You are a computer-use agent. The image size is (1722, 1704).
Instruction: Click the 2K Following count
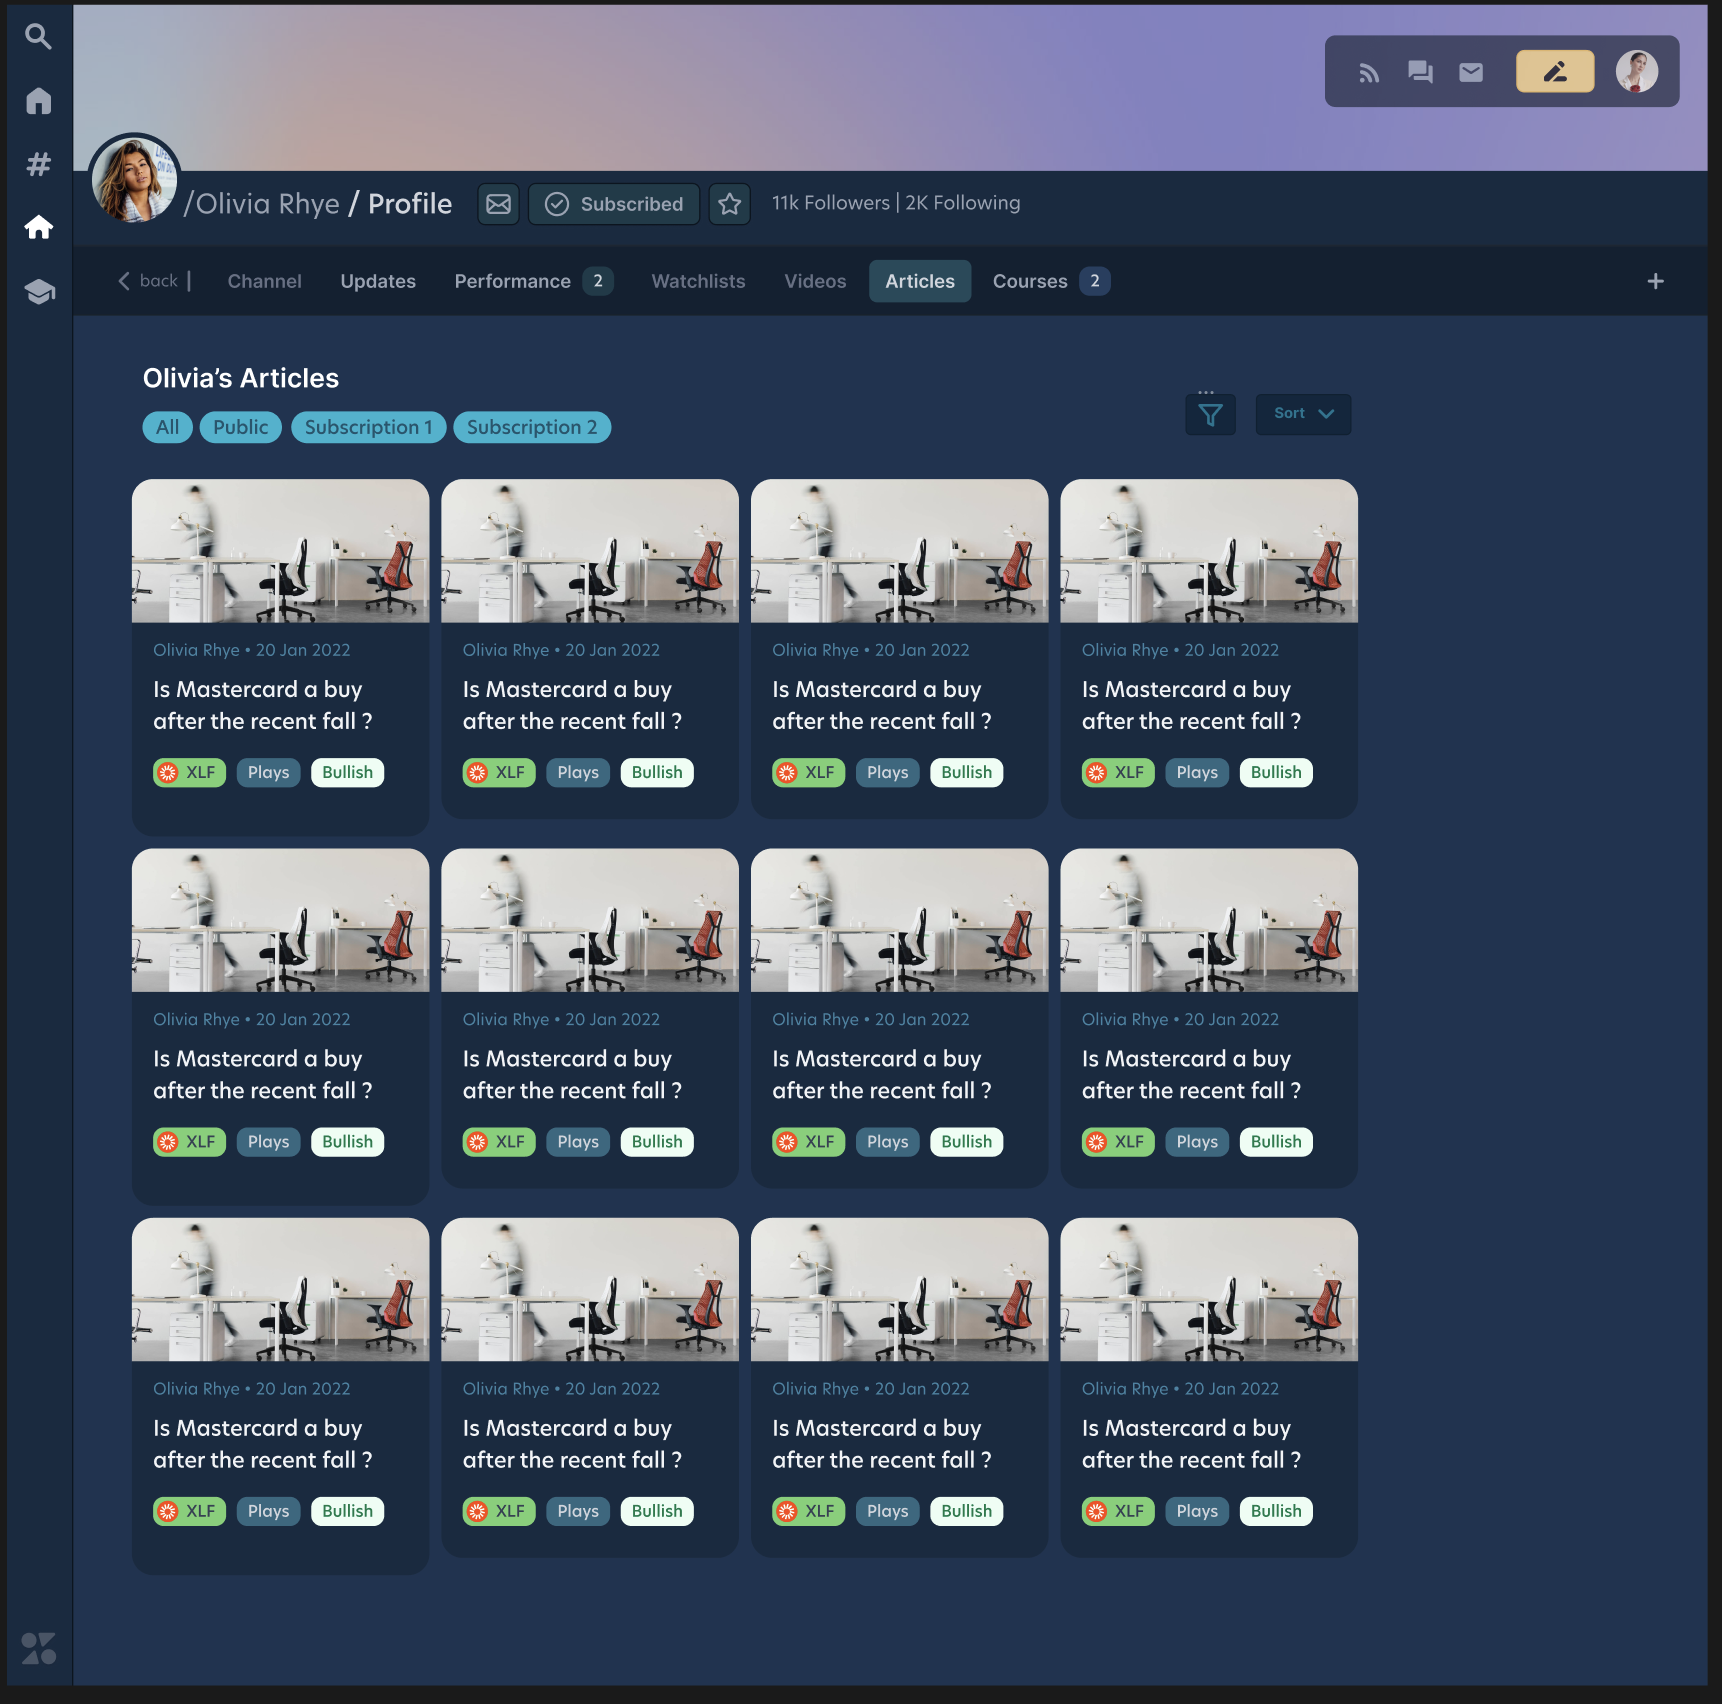(x=963, y=203)
